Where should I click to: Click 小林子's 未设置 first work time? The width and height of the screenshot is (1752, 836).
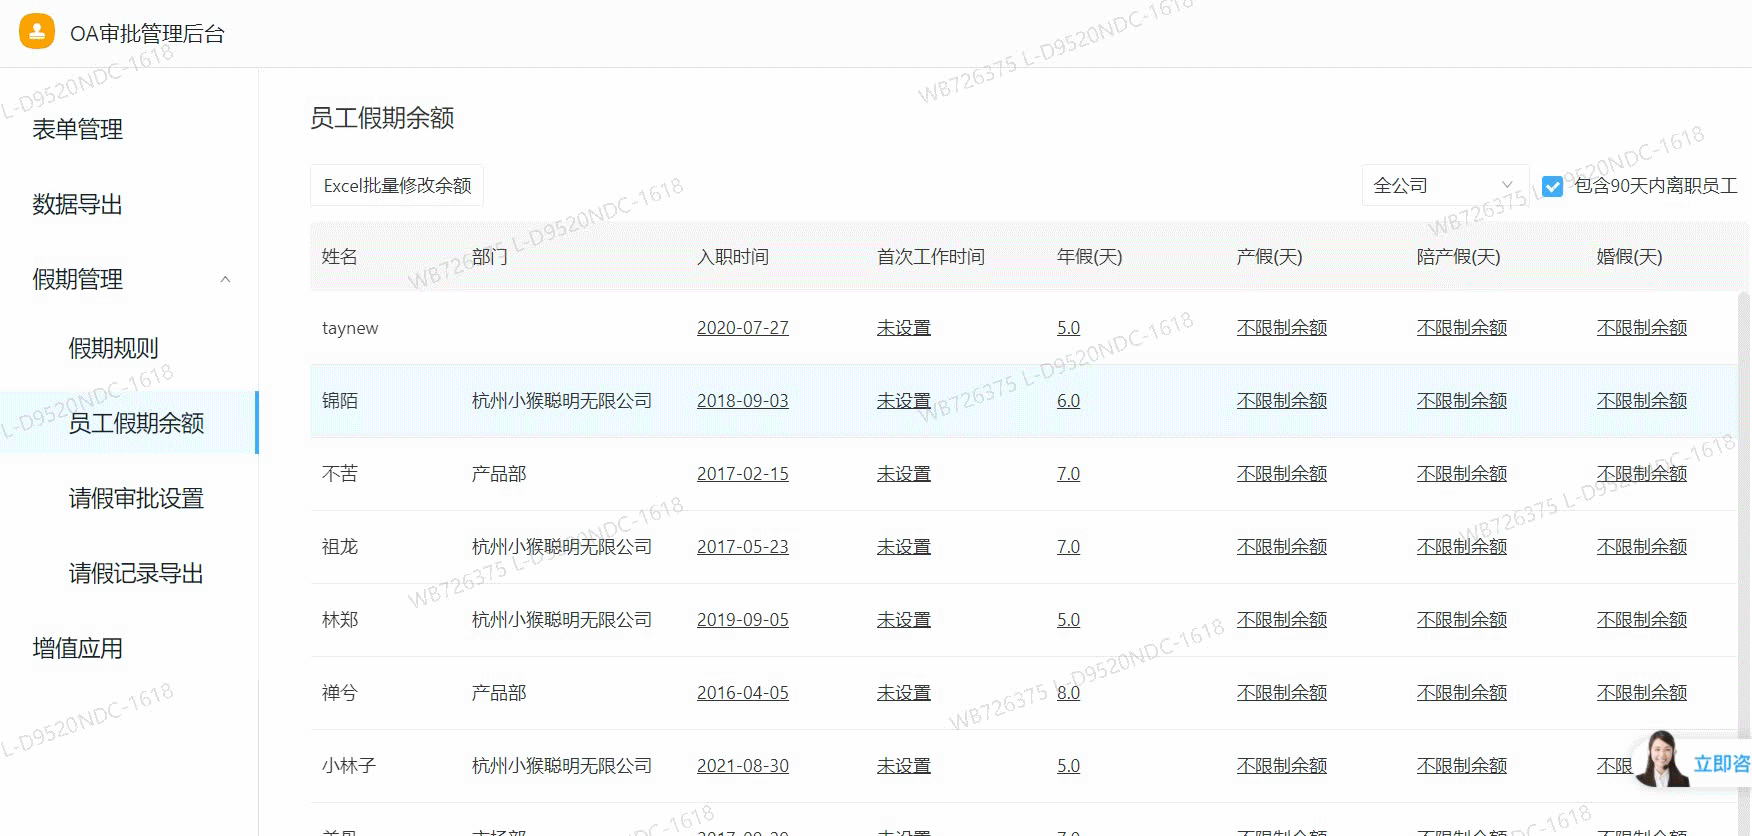[904, 766]
